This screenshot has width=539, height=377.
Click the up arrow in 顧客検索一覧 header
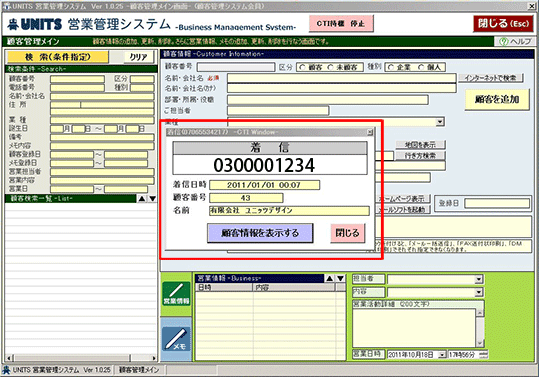coord(142,199)
